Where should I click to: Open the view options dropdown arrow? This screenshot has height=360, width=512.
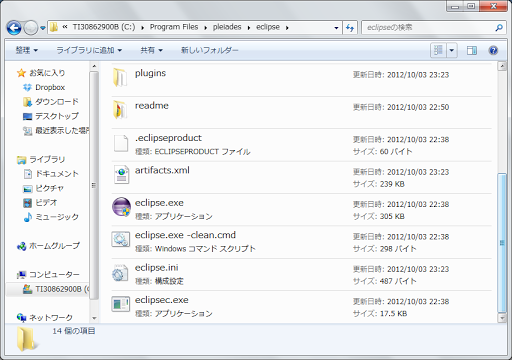[x=452, y=51]
